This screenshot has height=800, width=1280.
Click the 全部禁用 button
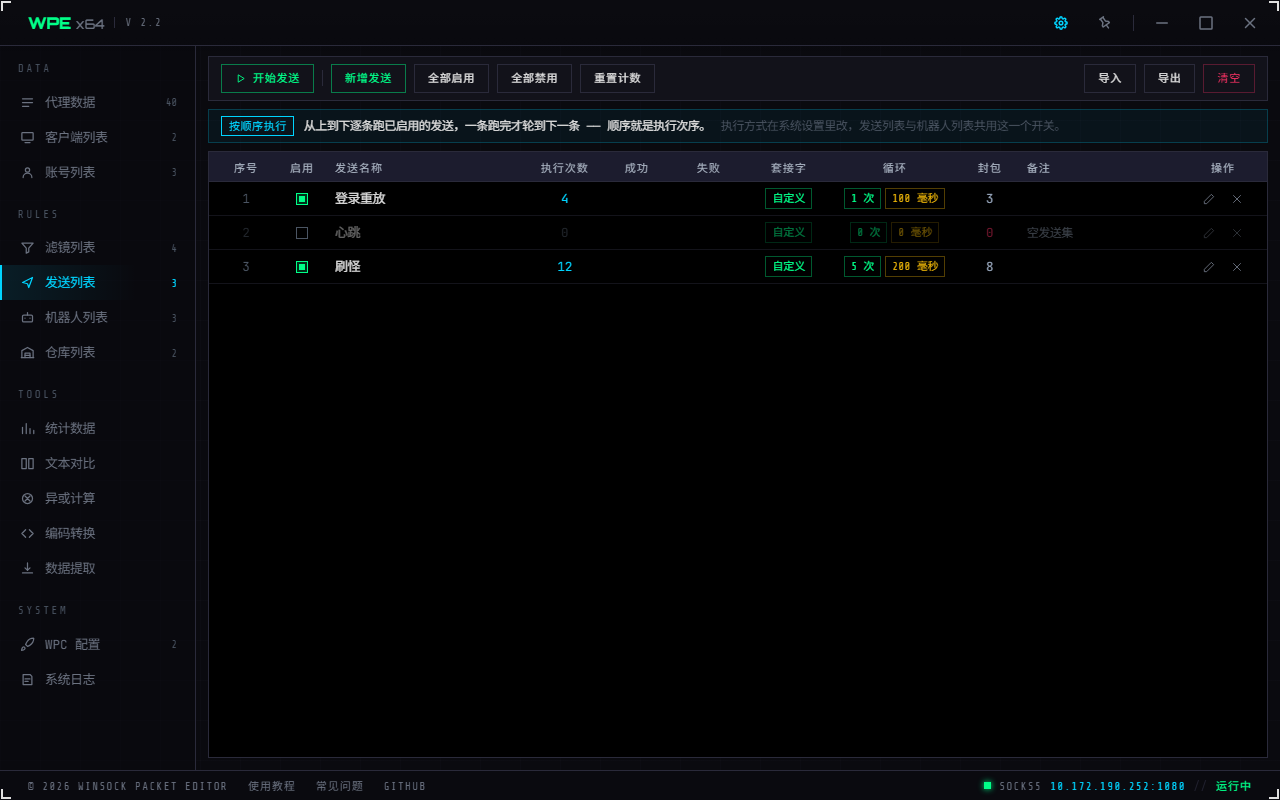click(534, 78)
